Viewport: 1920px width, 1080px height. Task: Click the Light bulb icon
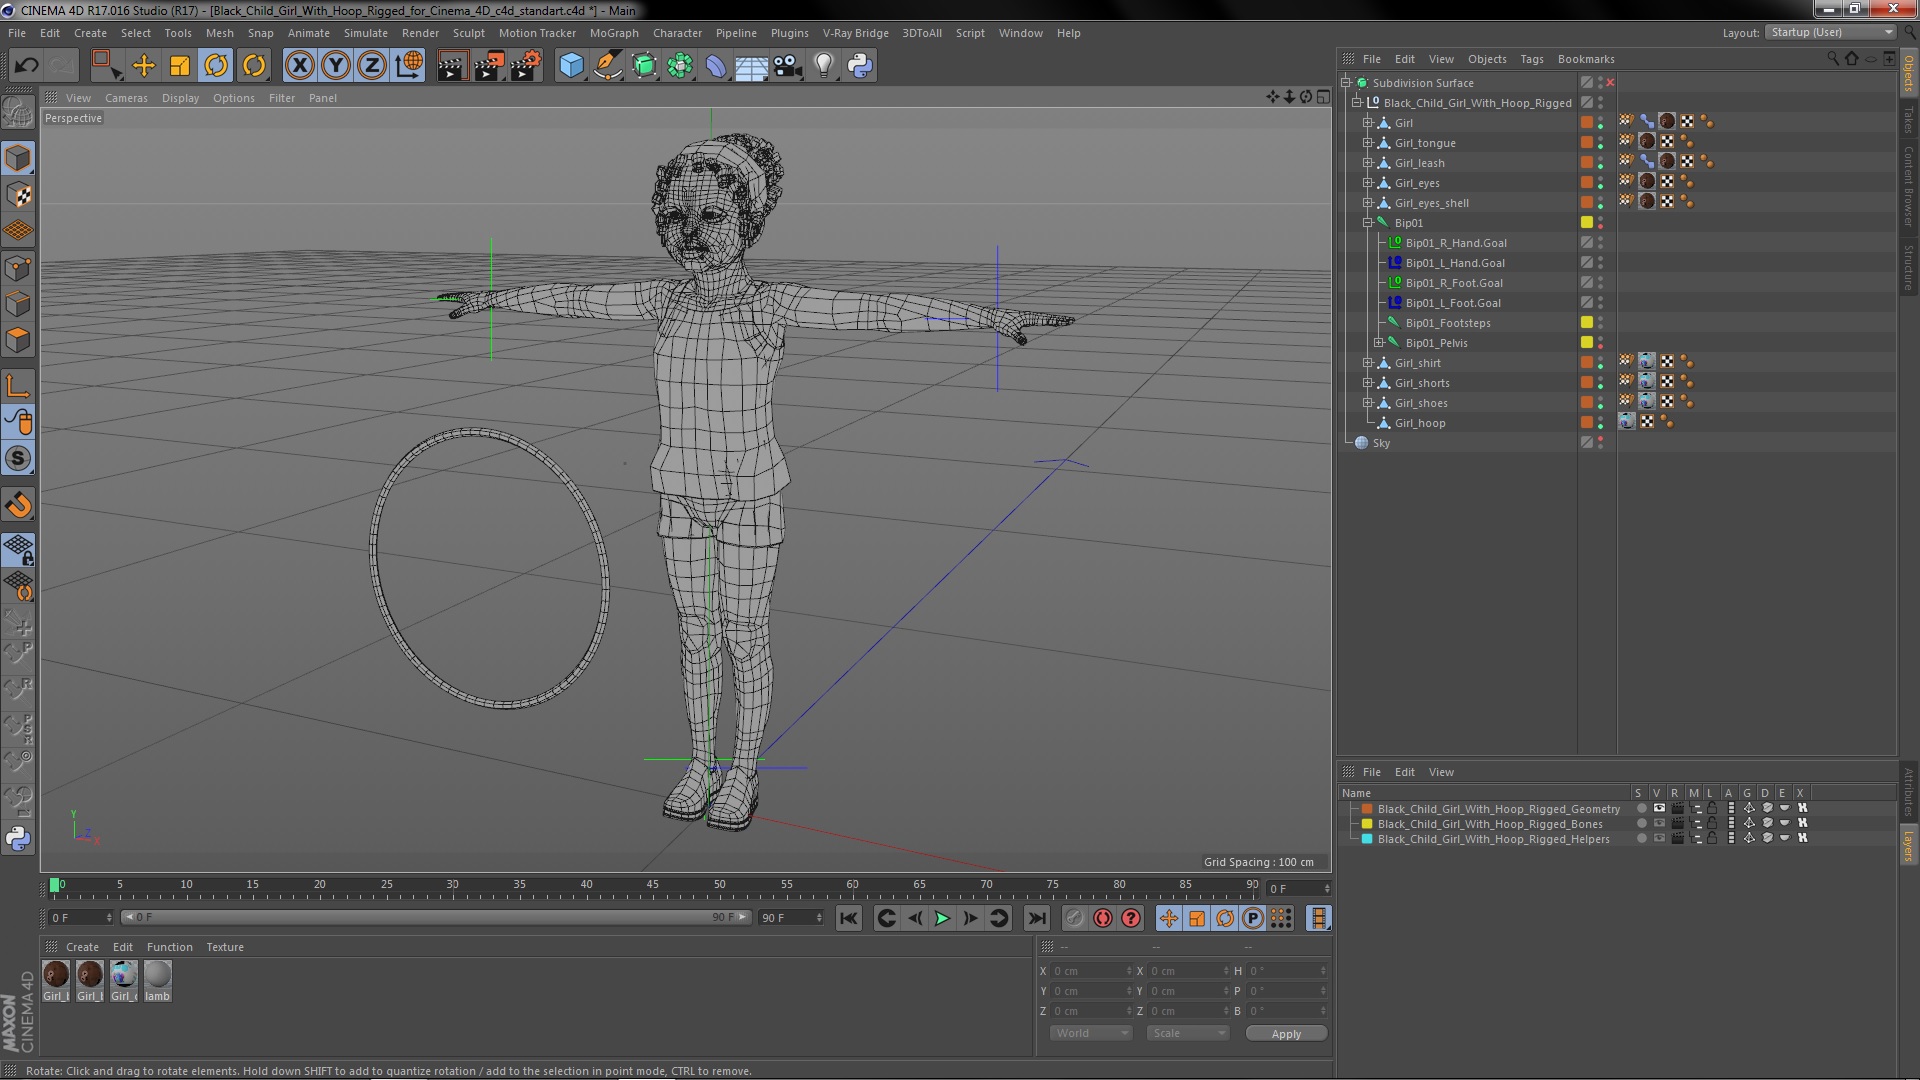click(824, 66)
